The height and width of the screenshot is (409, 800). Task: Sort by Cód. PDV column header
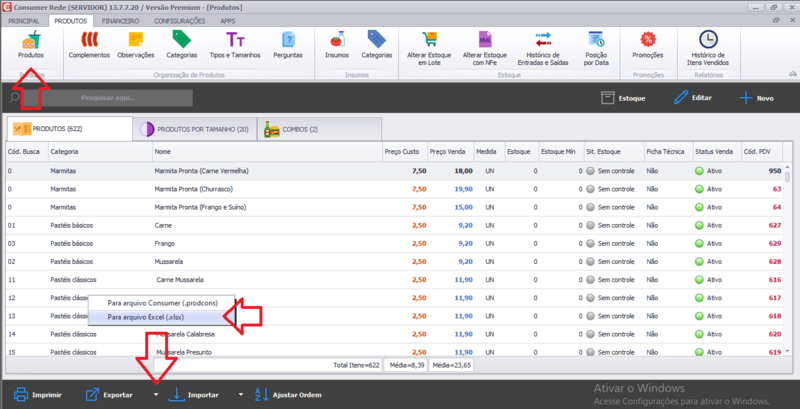[x=762, y=151]
